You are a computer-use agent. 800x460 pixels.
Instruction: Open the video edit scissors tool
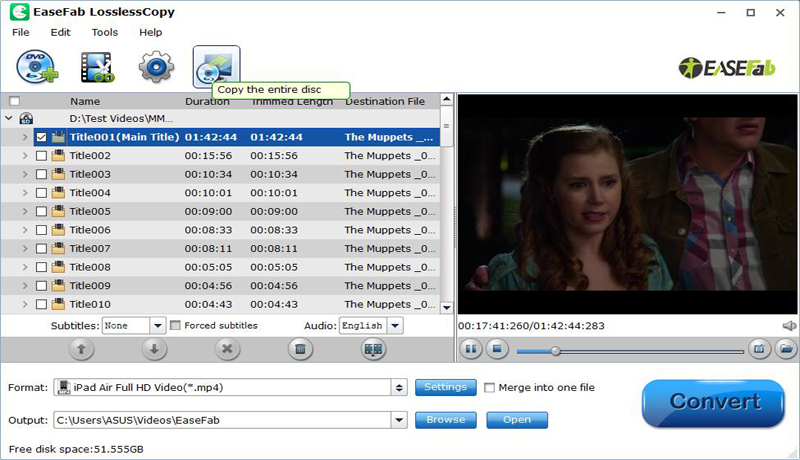97,67
